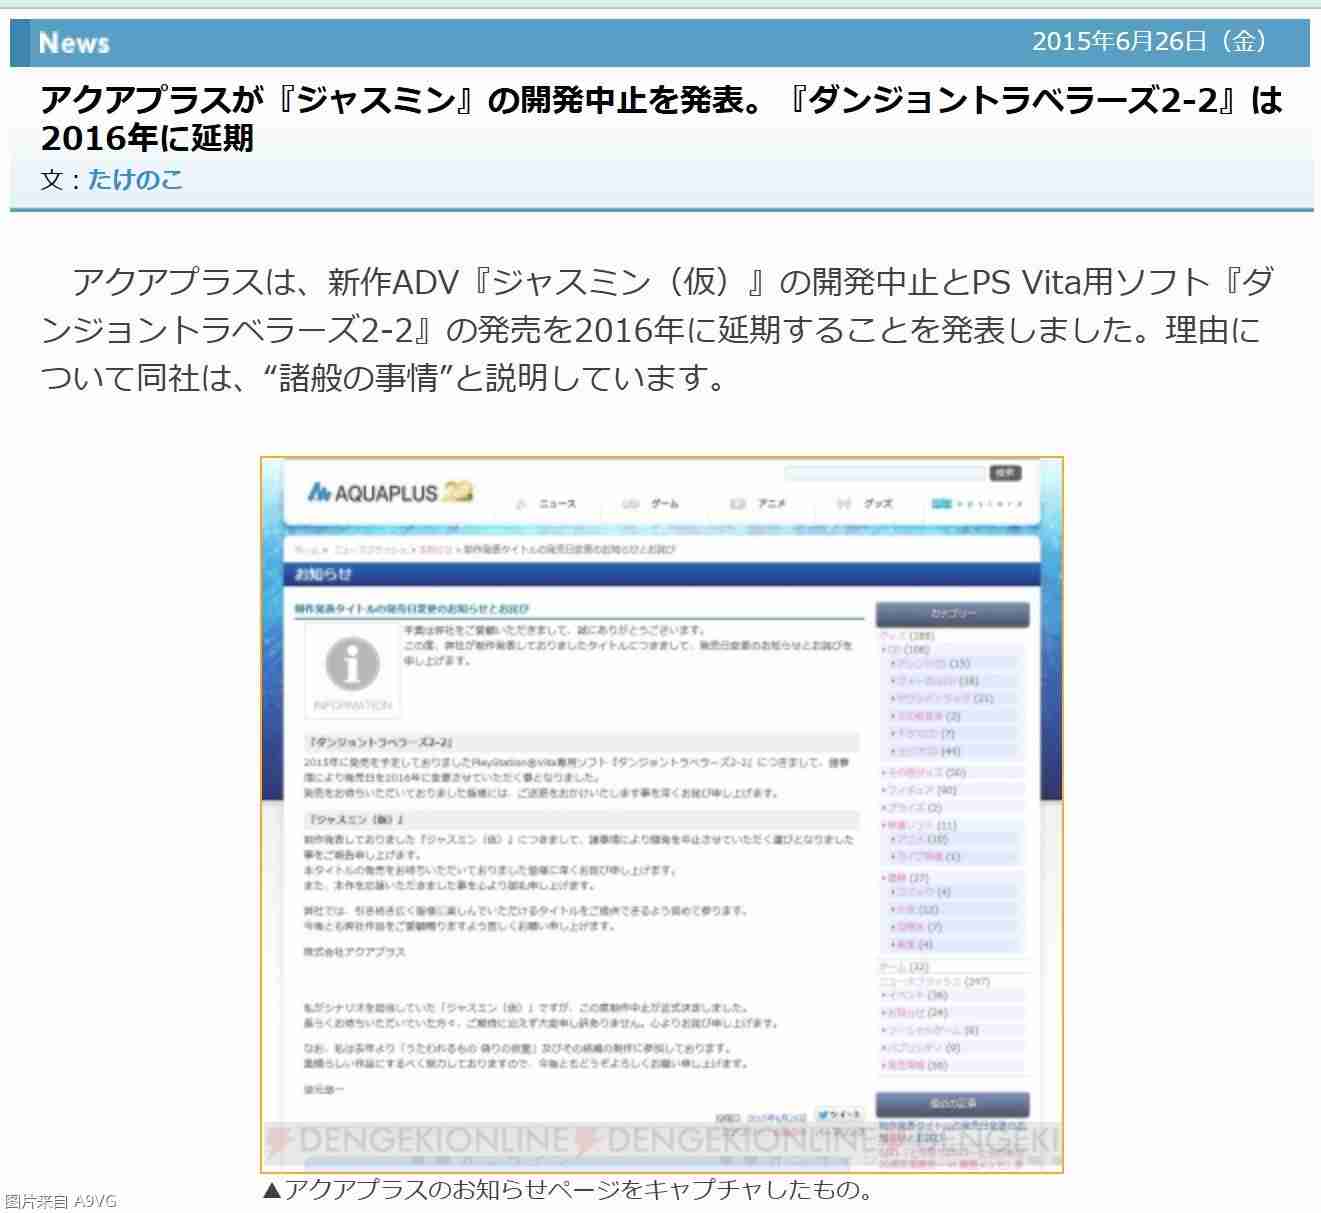Click the AQUAPLUS logo in embedded capture
Viewport: 1321px width, 1213px height.
click(x=389, y=492)
